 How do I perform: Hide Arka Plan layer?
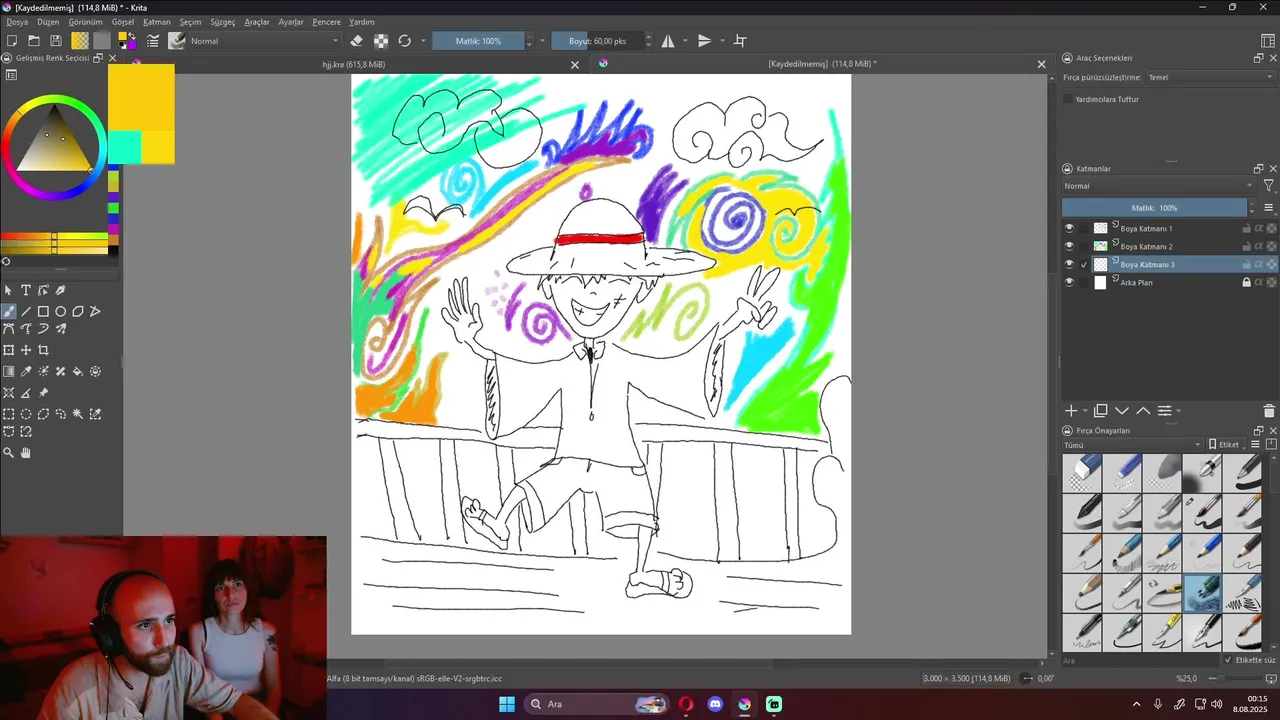[x=1069, y=282]
